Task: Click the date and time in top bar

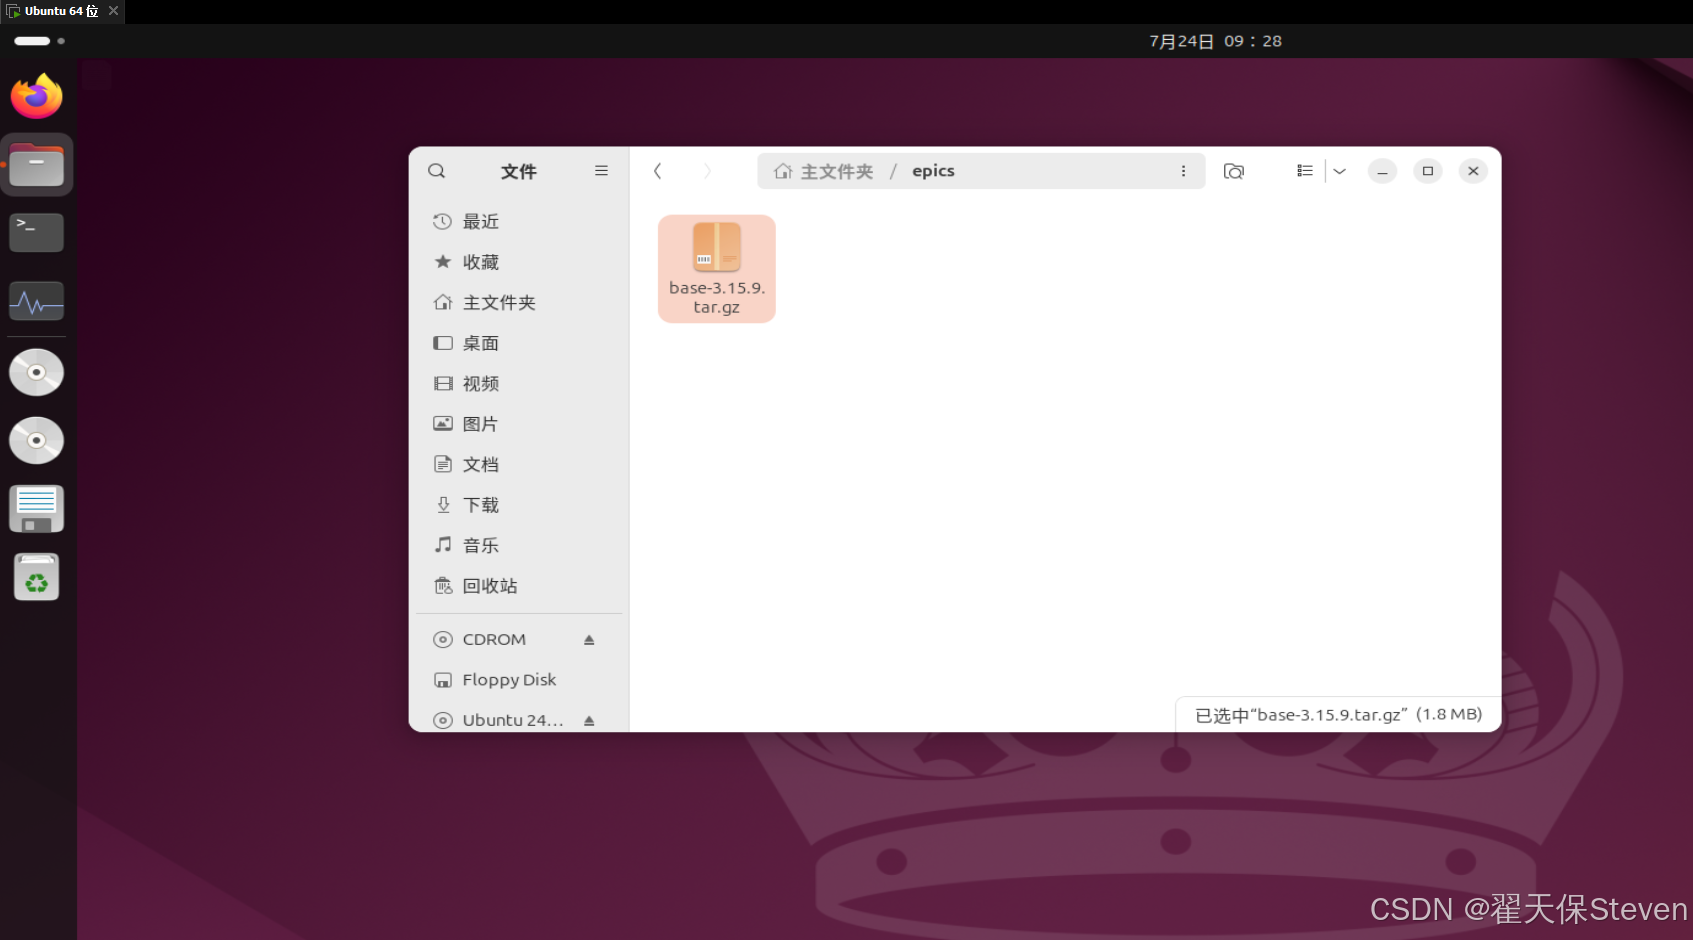Action: [1215, 41]
